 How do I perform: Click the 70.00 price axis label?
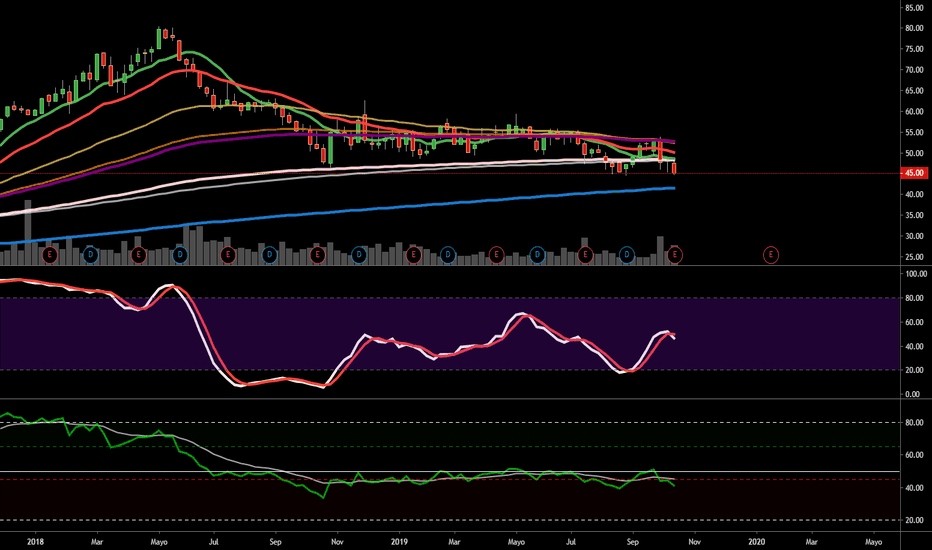point(914,70)
